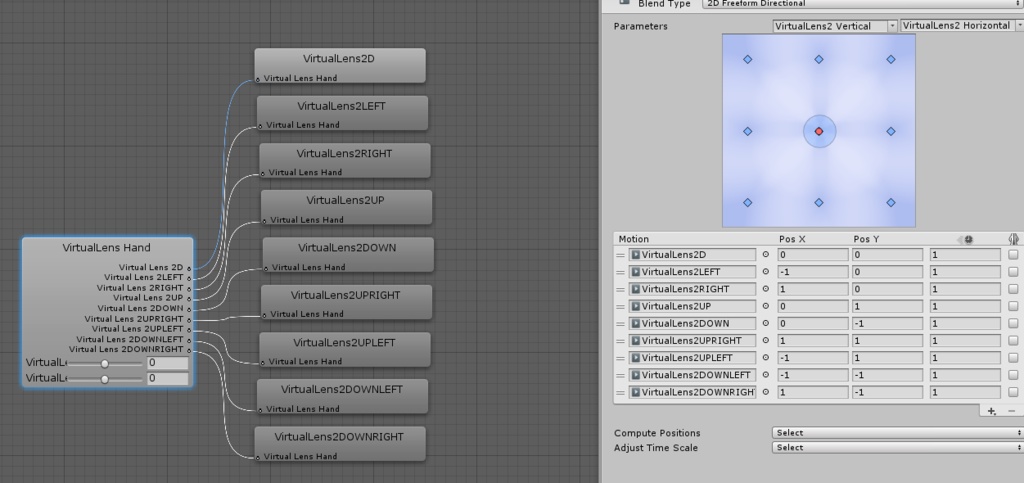The width and height of the screenshot is (1024, 483).
Task: Enable mirror checkbox for VirtualLens2D
Action: pyautogui.click(x=1013, y=255)
